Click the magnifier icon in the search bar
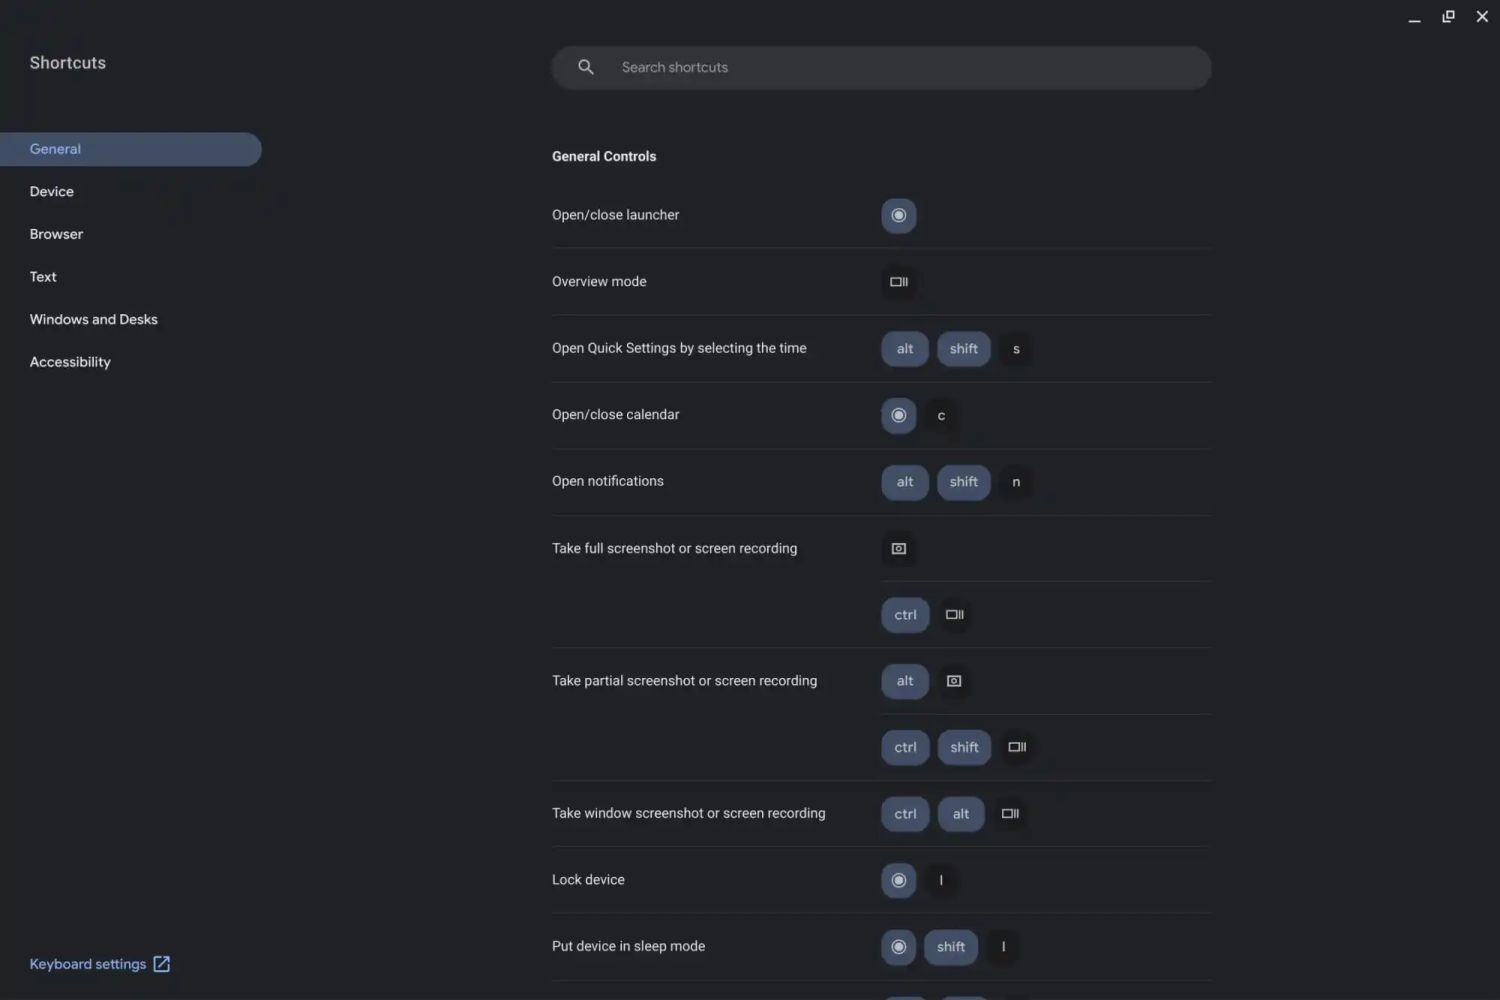This screenshot has width=1500, height=1000. [586, 67]
